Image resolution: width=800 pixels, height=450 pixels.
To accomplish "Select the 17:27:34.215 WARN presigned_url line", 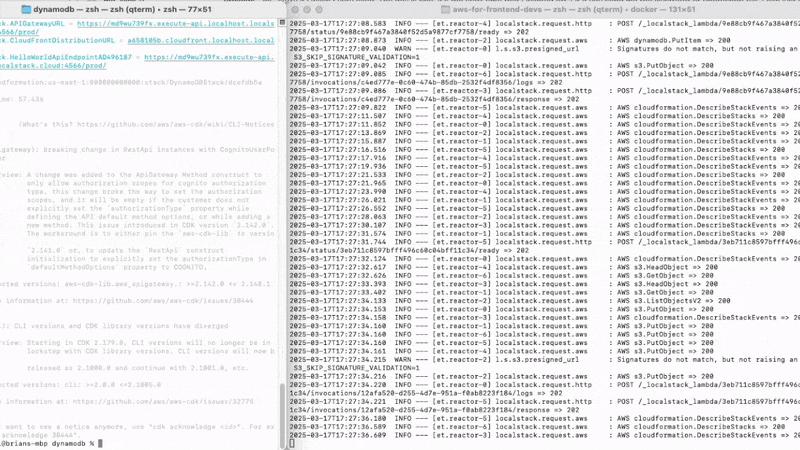I will pos(544,360).
